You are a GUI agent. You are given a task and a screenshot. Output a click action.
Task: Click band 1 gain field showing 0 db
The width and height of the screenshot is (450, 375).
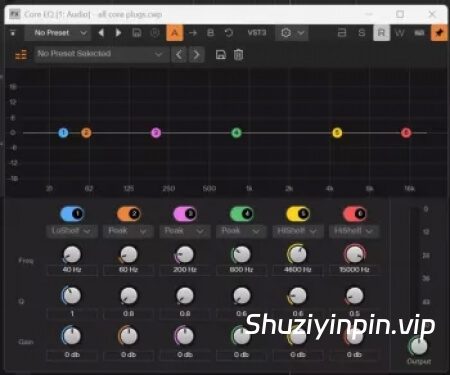72,355
